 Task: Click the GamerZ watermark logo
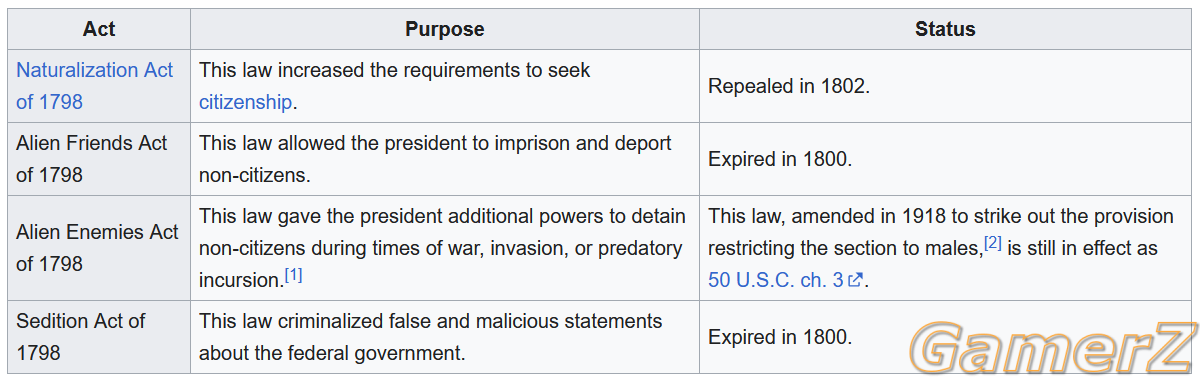[x=1053, y=348]
